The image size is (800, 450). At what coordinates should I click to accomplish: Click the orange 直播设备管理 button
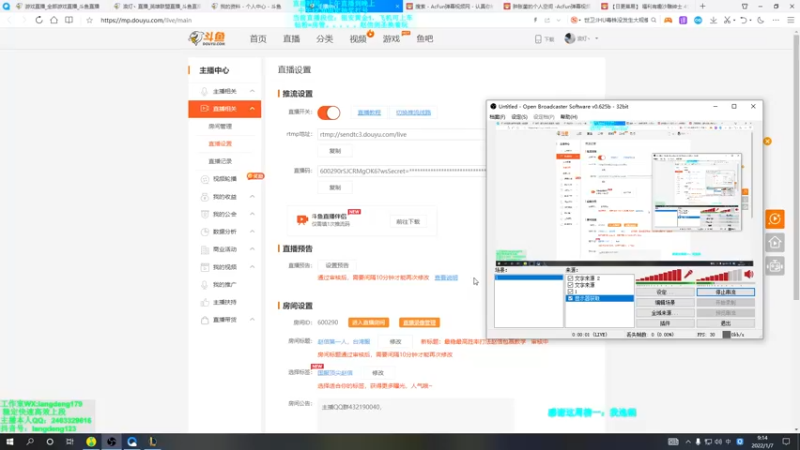click(x=419, y=322)
